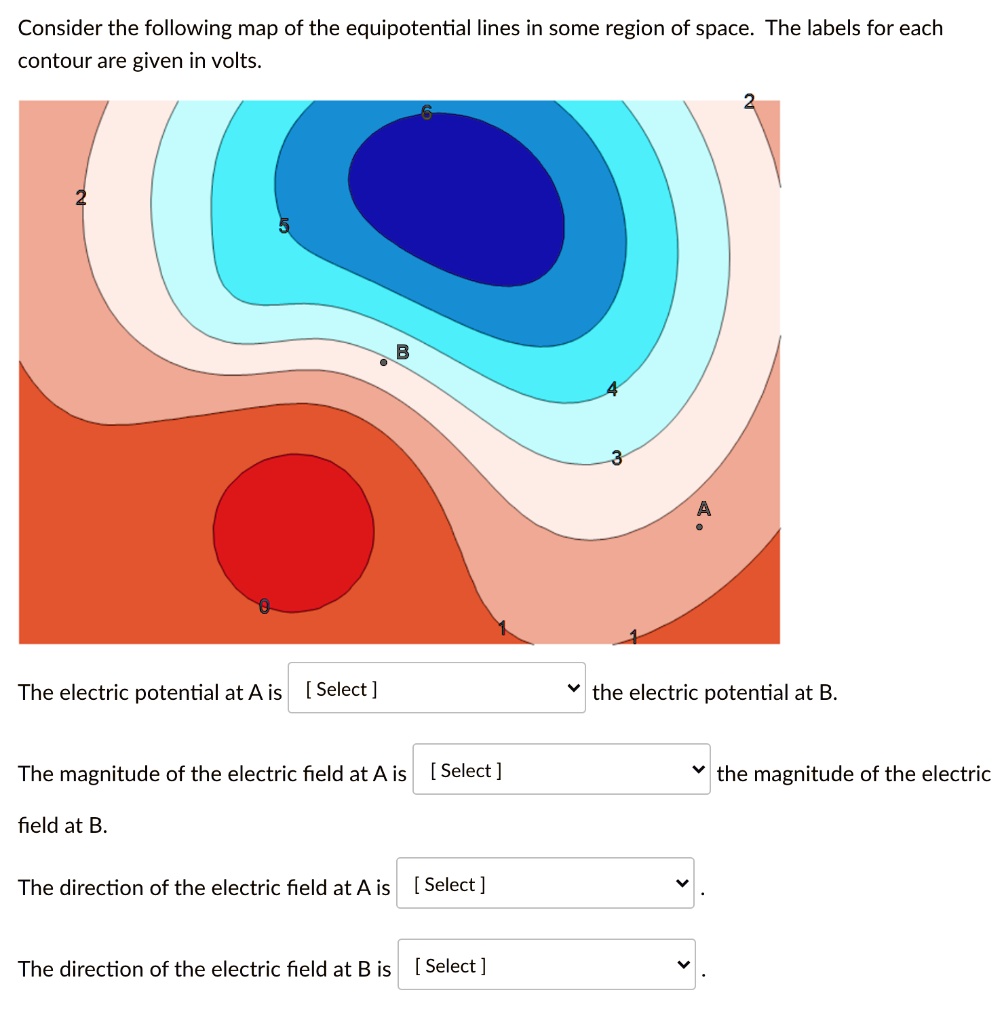Click the contour label 4 on the map

[611, 390]
